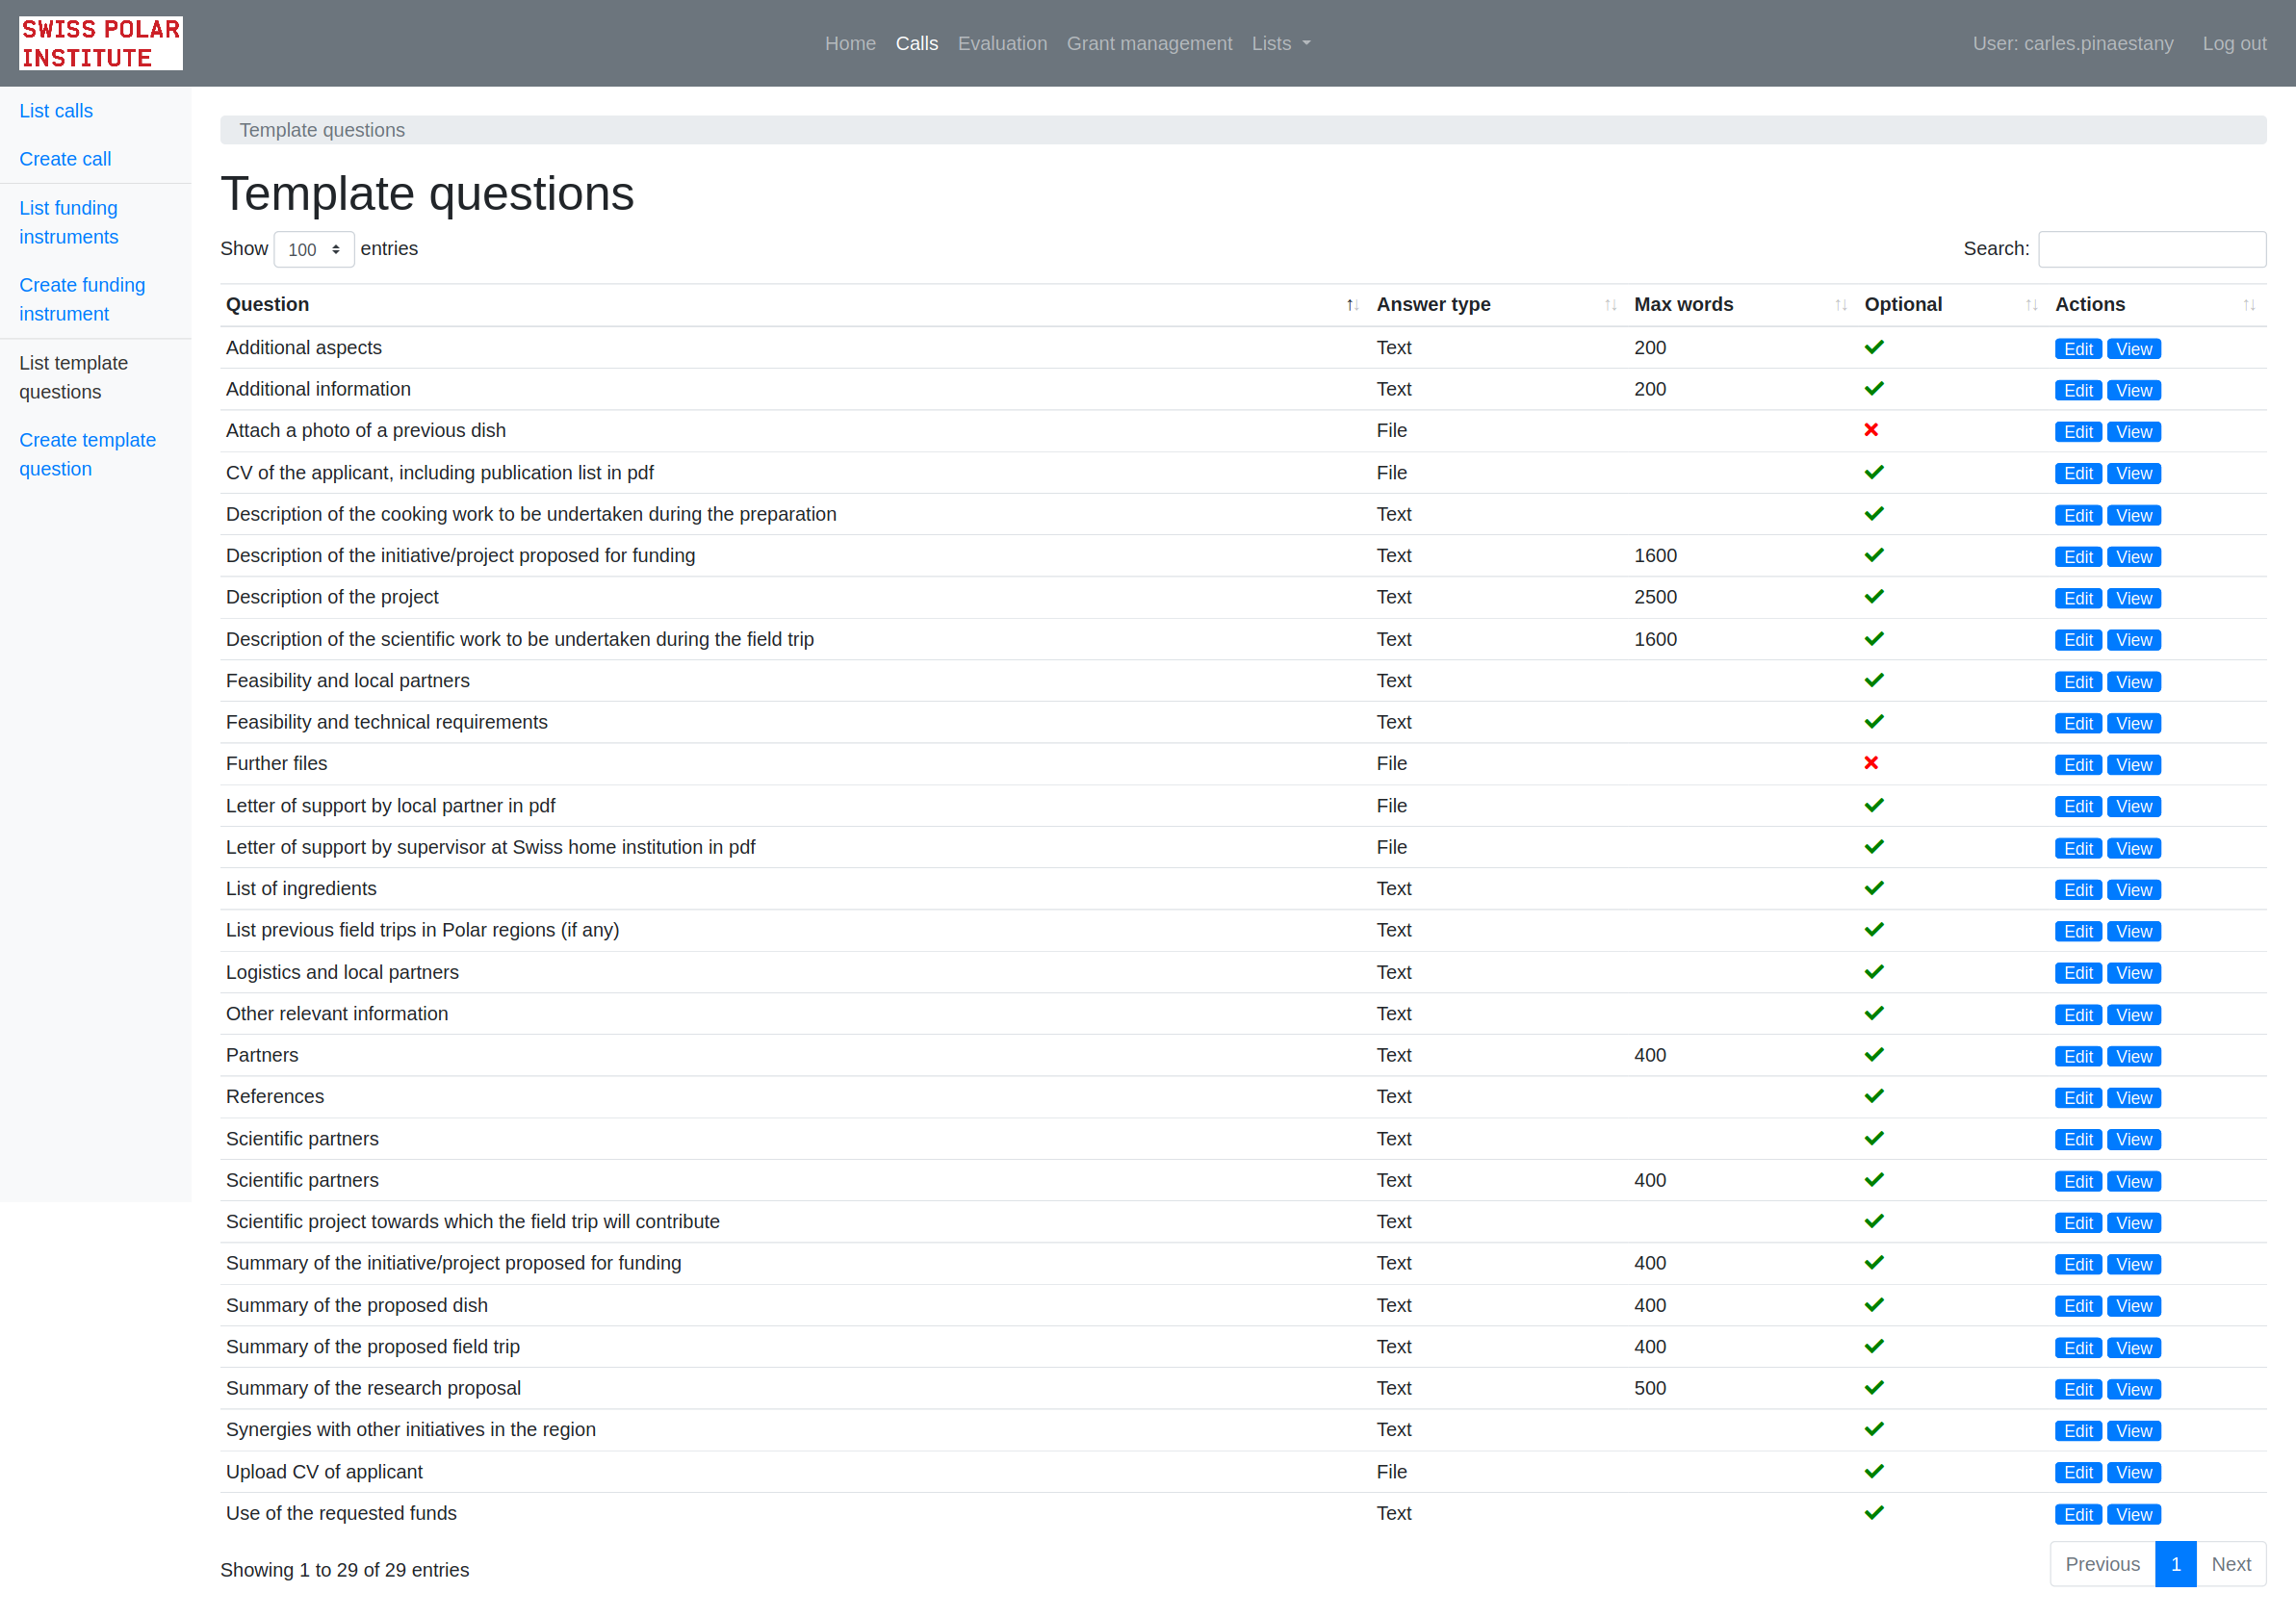
Task: Sort by Optional column arrows
Action: tap(2030, 305)
